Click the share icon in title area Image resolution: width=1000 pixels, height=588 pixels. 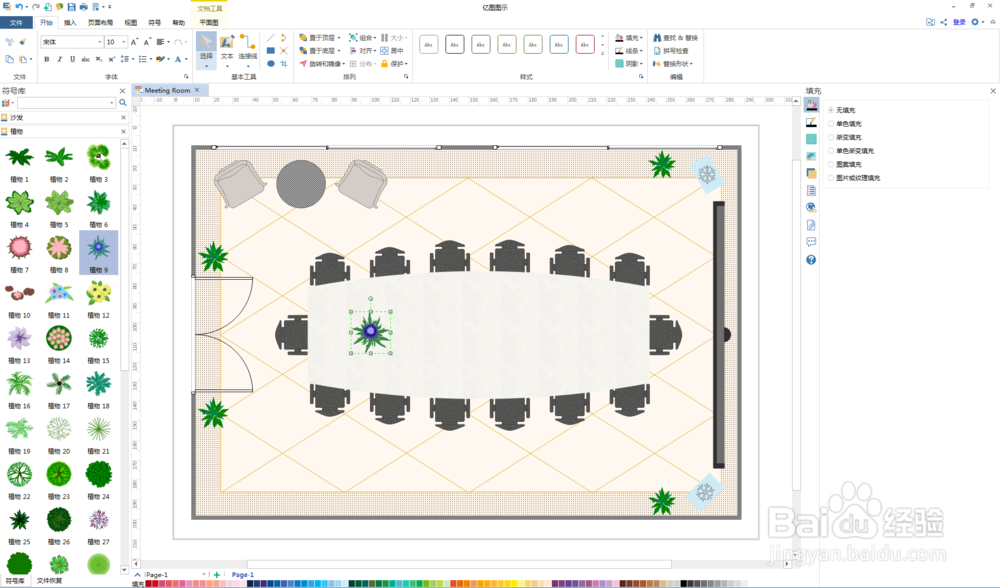[944, 22]
